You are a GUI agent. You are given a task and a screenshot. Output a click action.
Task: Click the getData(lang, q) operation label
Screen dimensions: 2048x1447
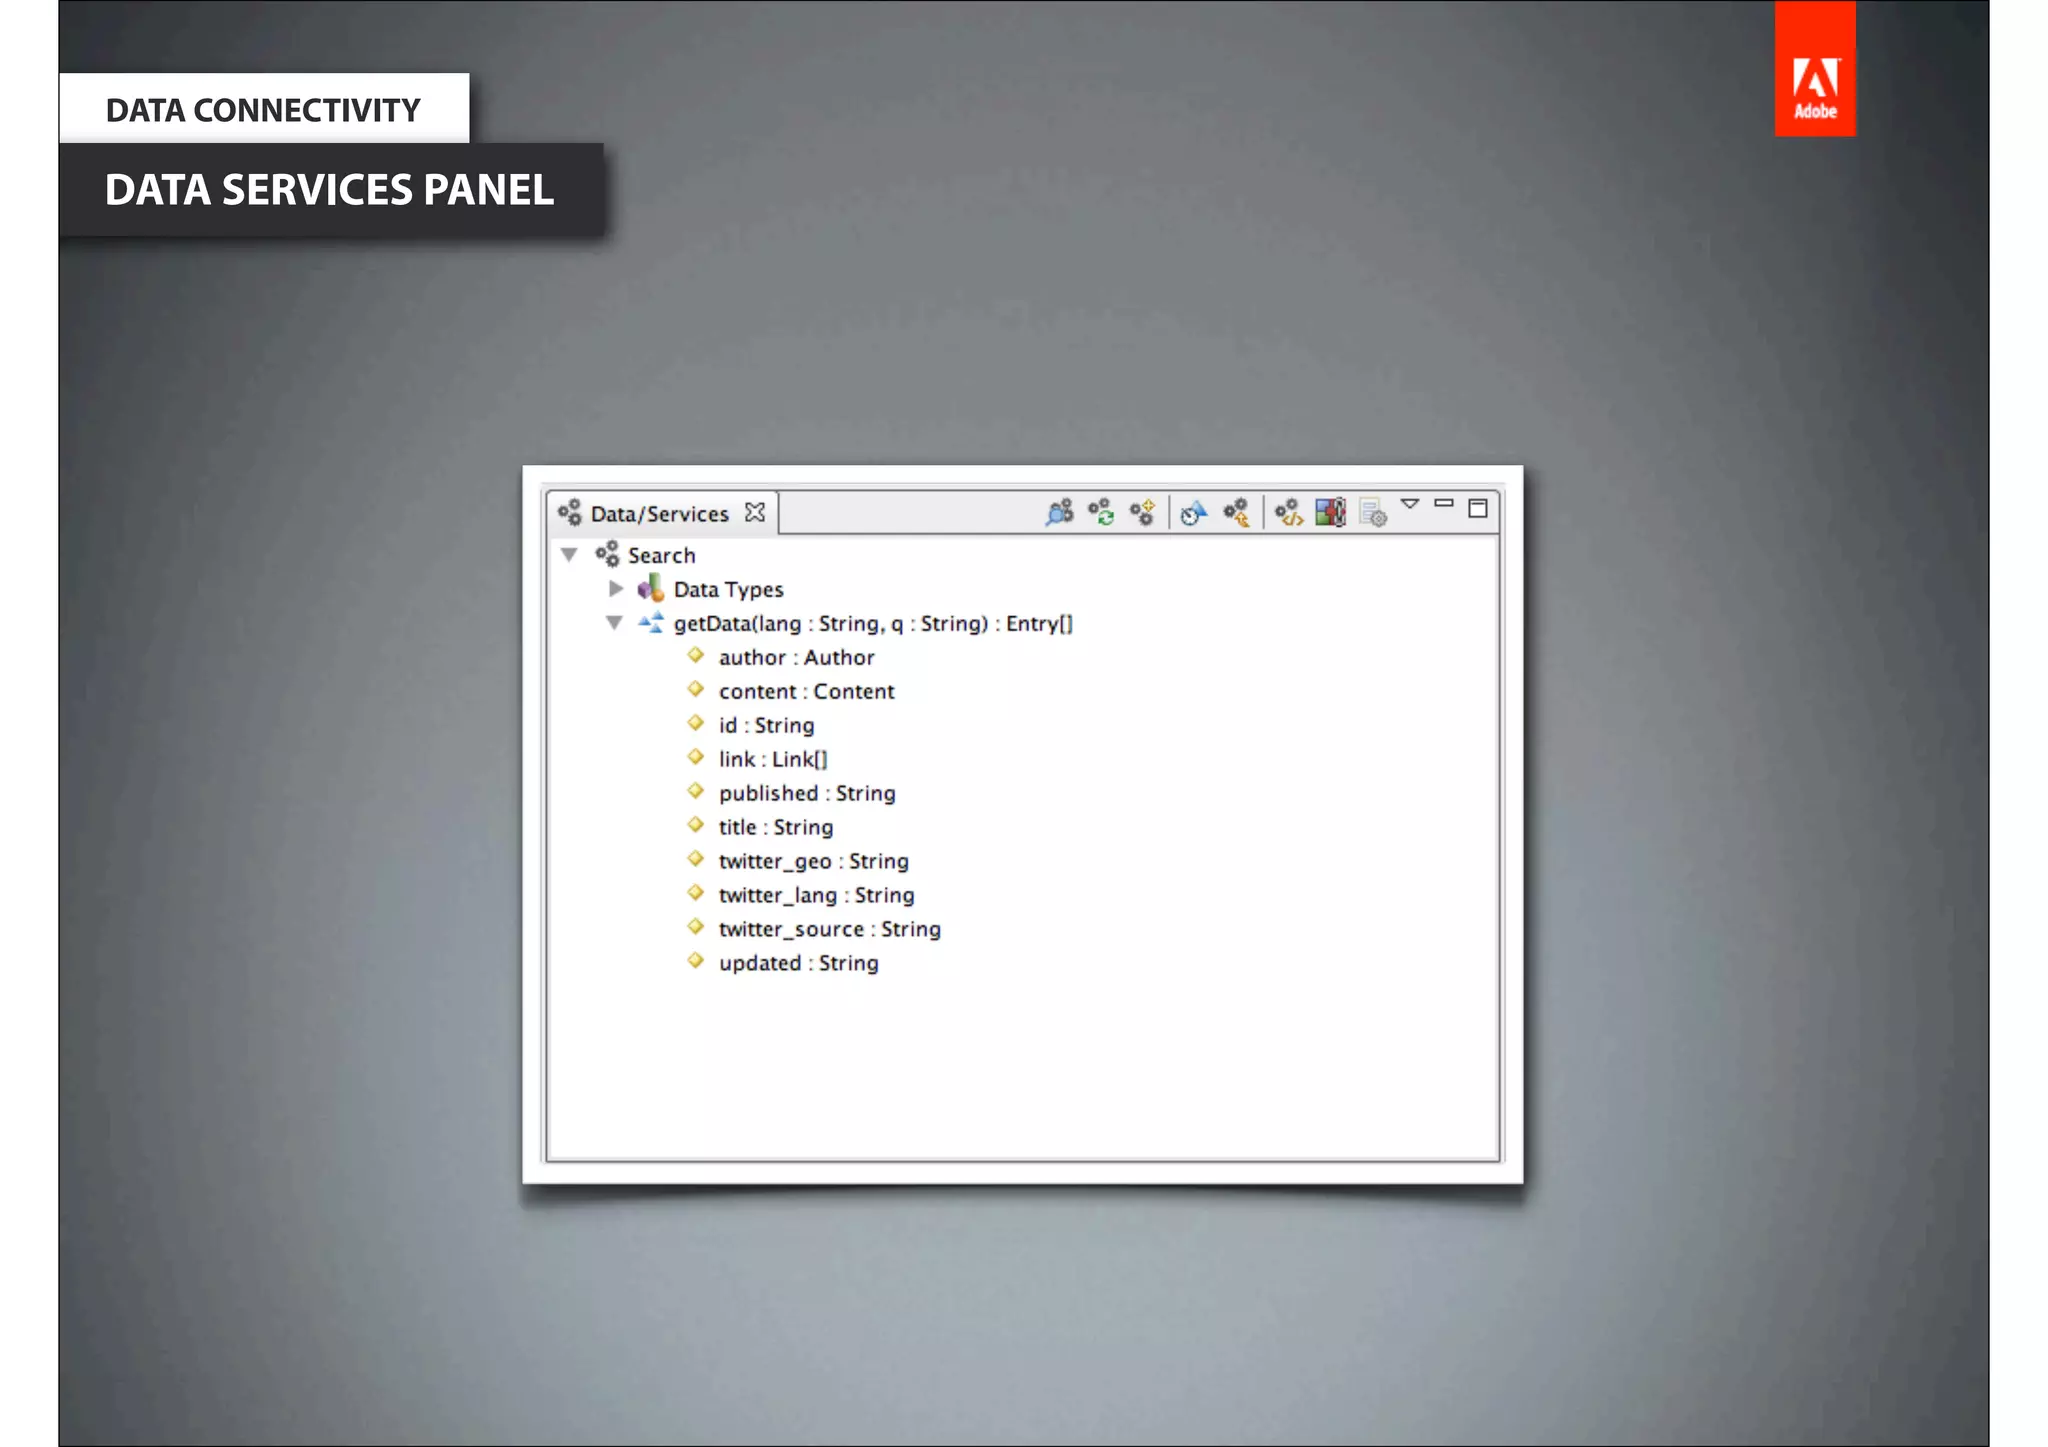[x=872, y=623]
